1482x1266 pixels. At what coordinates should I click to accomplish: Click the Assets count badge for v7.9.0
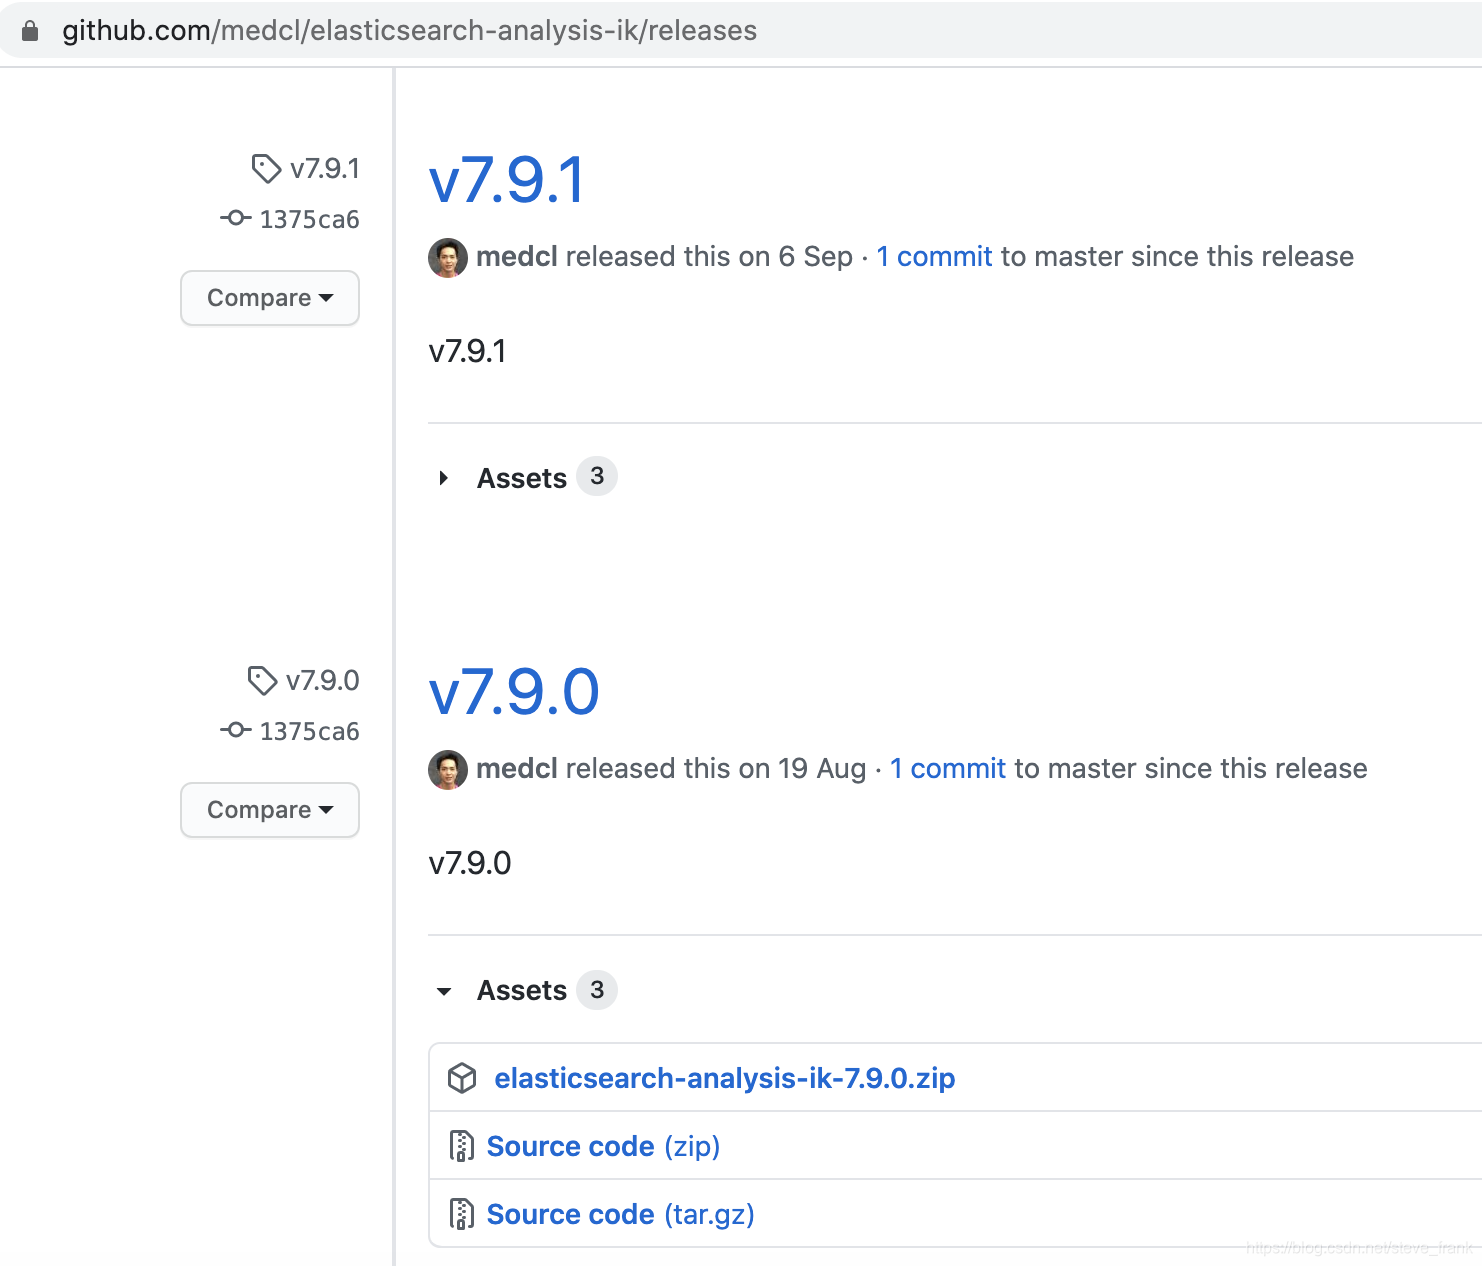click(597, 990)
